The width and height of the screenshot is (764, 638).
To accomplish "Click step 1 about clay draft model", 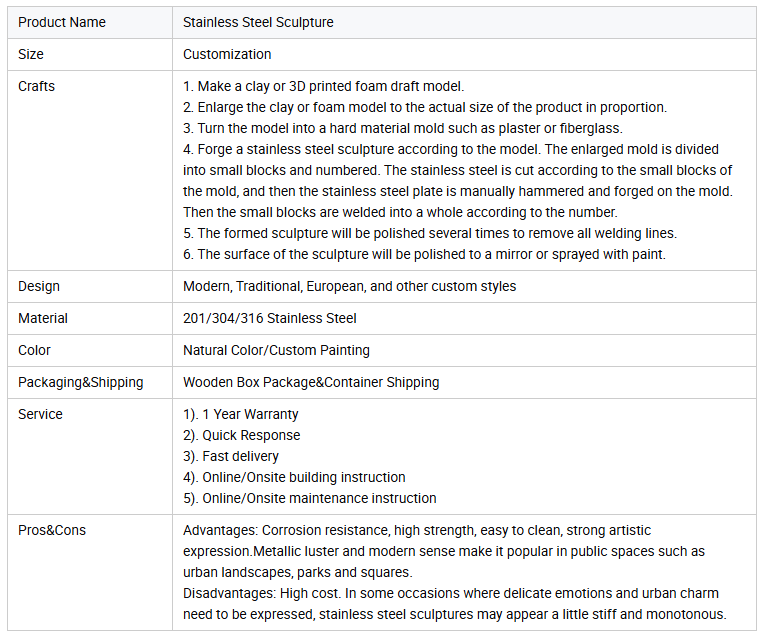I will coord(324,86).
